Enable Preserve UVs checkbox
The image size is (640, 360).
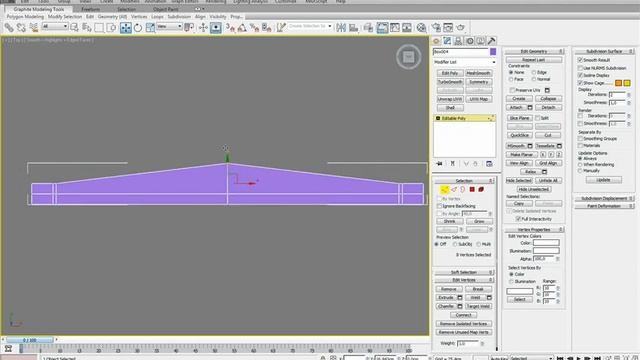point(512,90)
